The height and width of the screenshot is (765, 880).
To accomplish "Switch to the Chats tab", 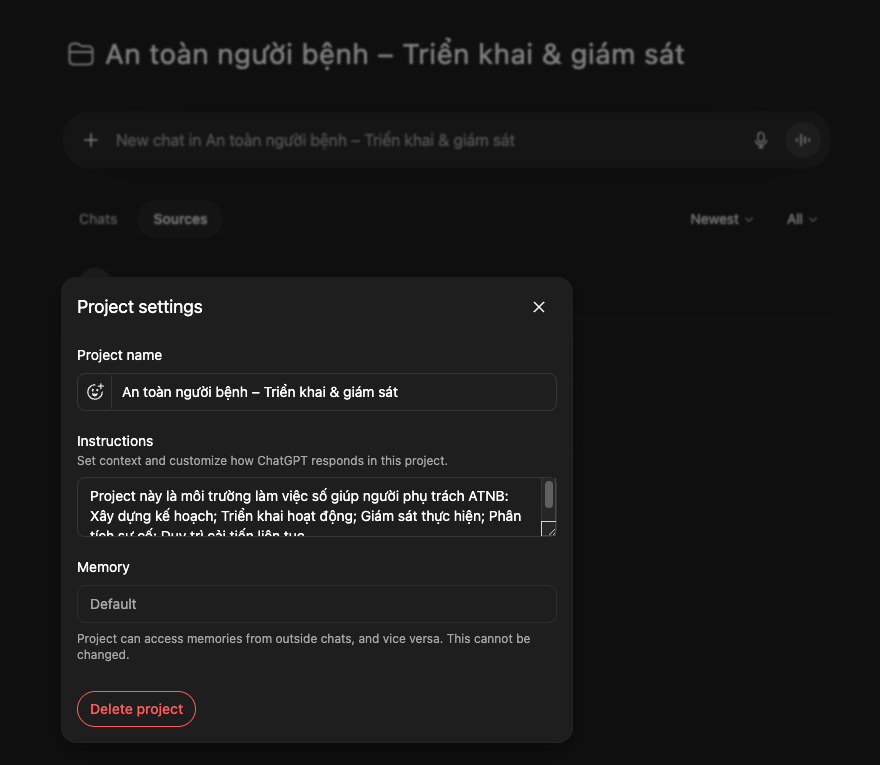I will tap(98, 219).
